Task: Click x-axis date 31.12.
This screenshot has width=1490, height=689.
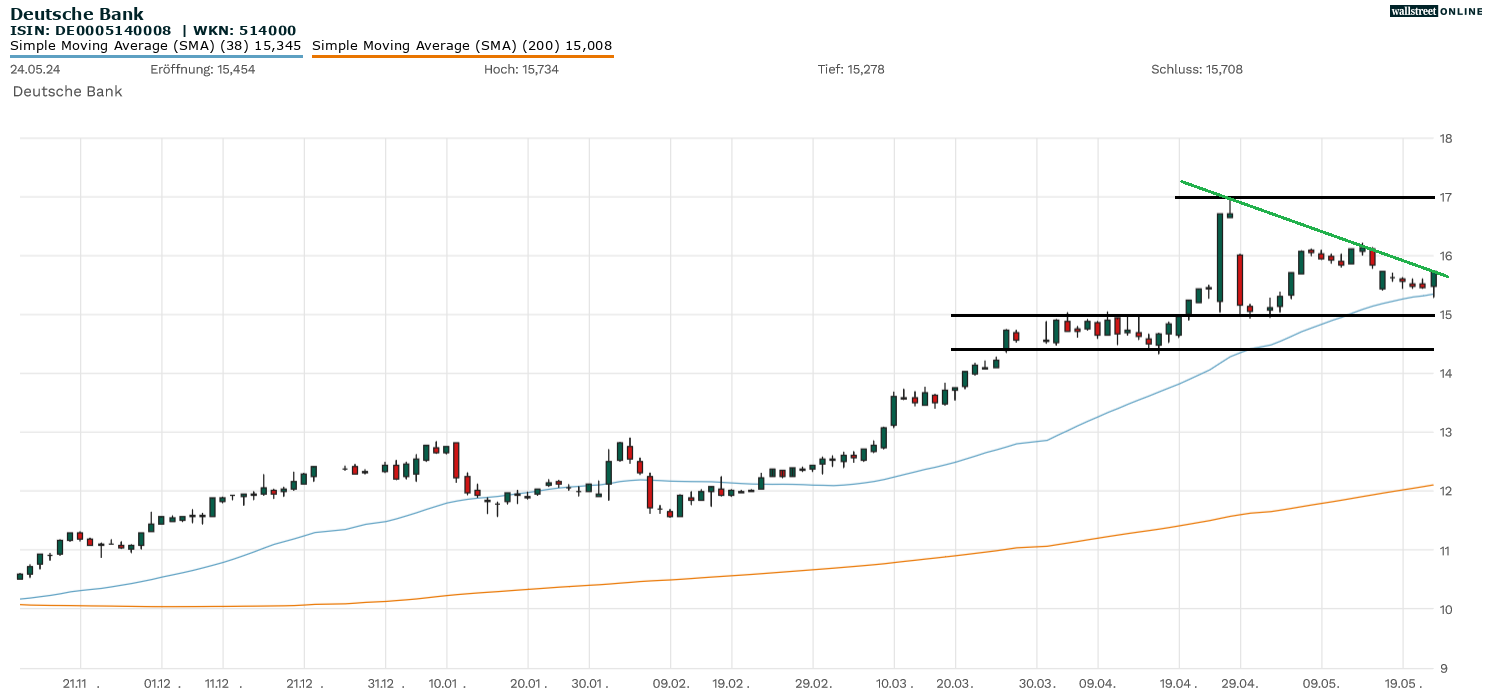Action: [x=385, y=683]
